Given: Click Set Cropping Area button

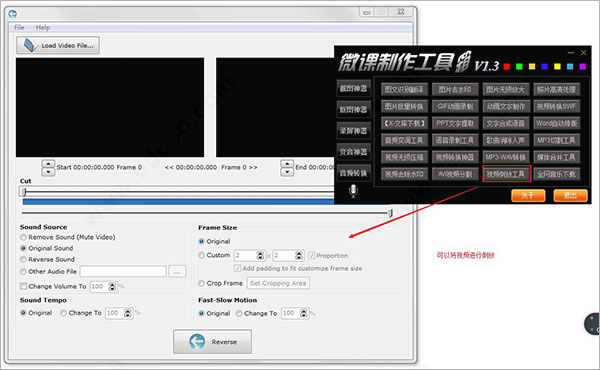Looking at the screenshot, I should [x=278, y=283].
